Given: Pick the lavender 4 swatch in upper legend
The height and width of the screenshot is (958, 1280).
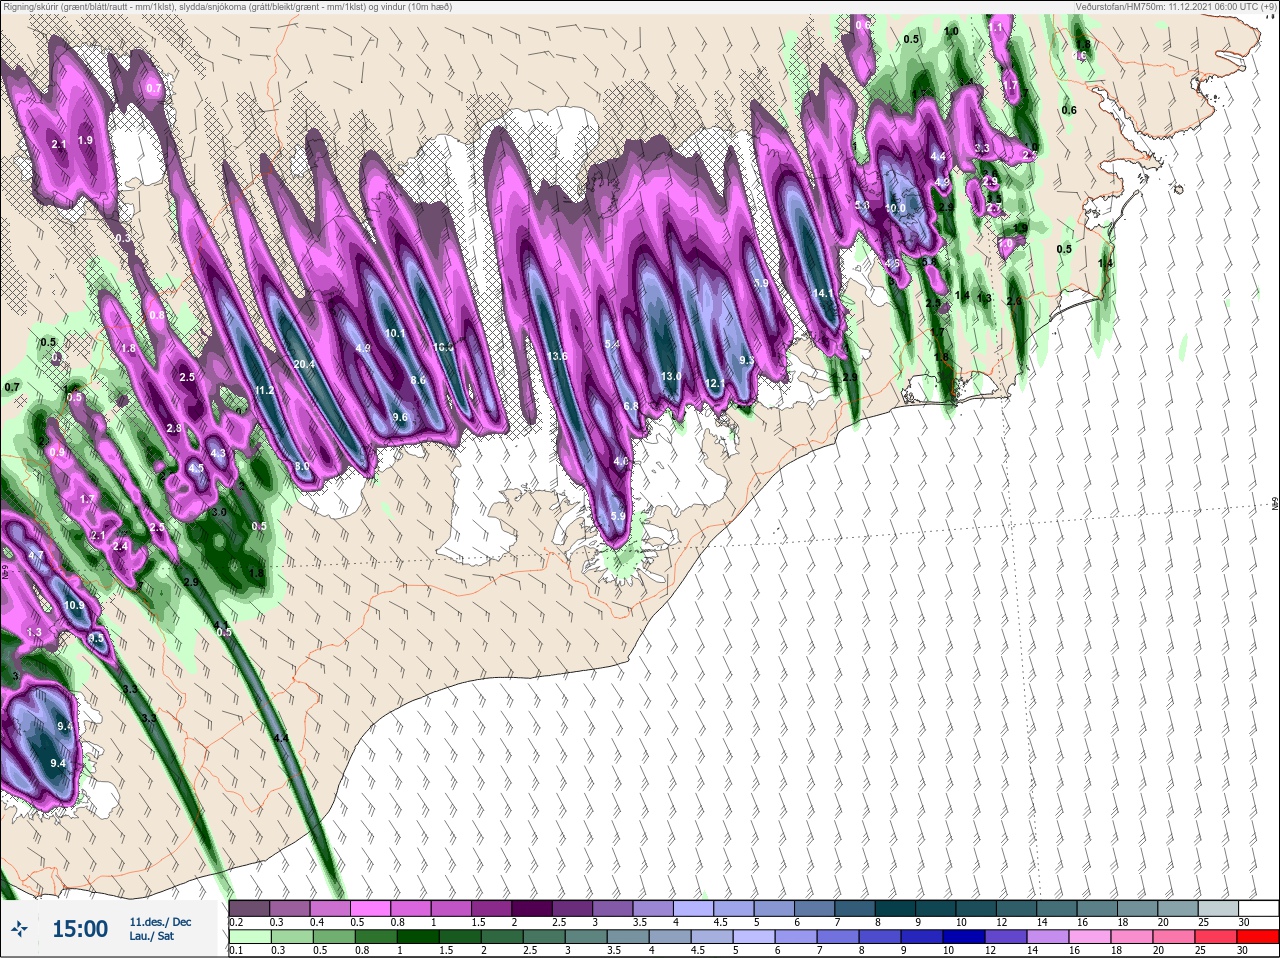Looking at the screenshot, I should pos(696,908).
